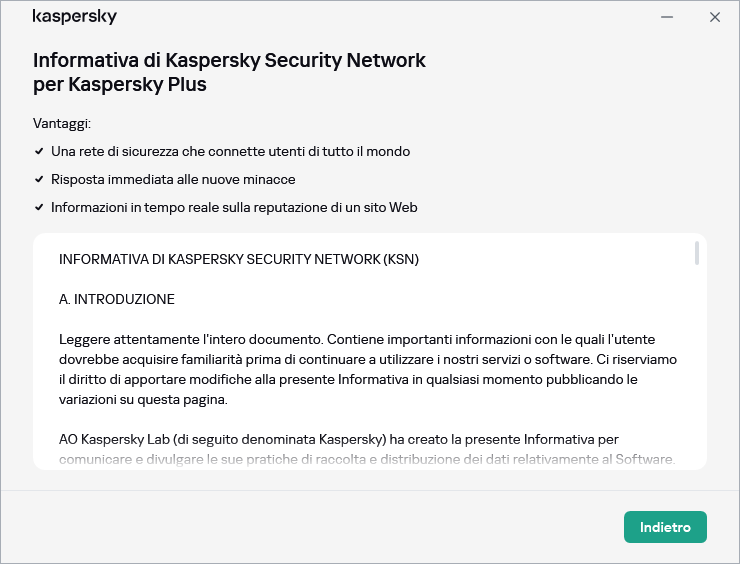Click the scrollbar track below the thumb
The image size is (740, 564).
tap(696, 380)
